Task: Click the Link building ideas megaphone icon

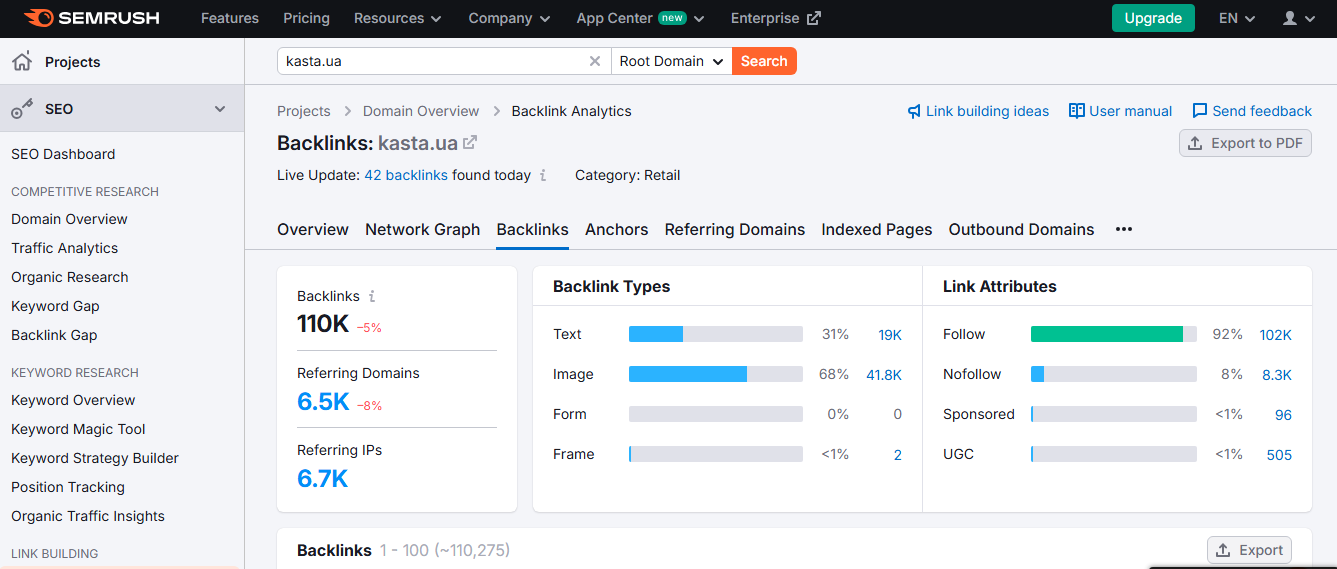Action: (x=914, y=111)
